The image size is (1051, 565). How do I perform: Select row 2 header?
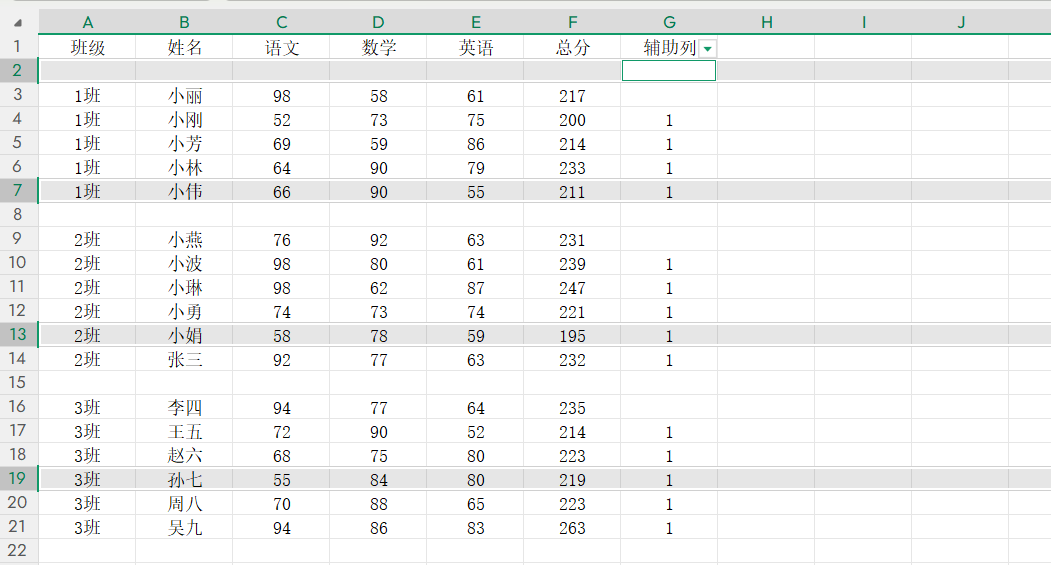click(18, 71)
